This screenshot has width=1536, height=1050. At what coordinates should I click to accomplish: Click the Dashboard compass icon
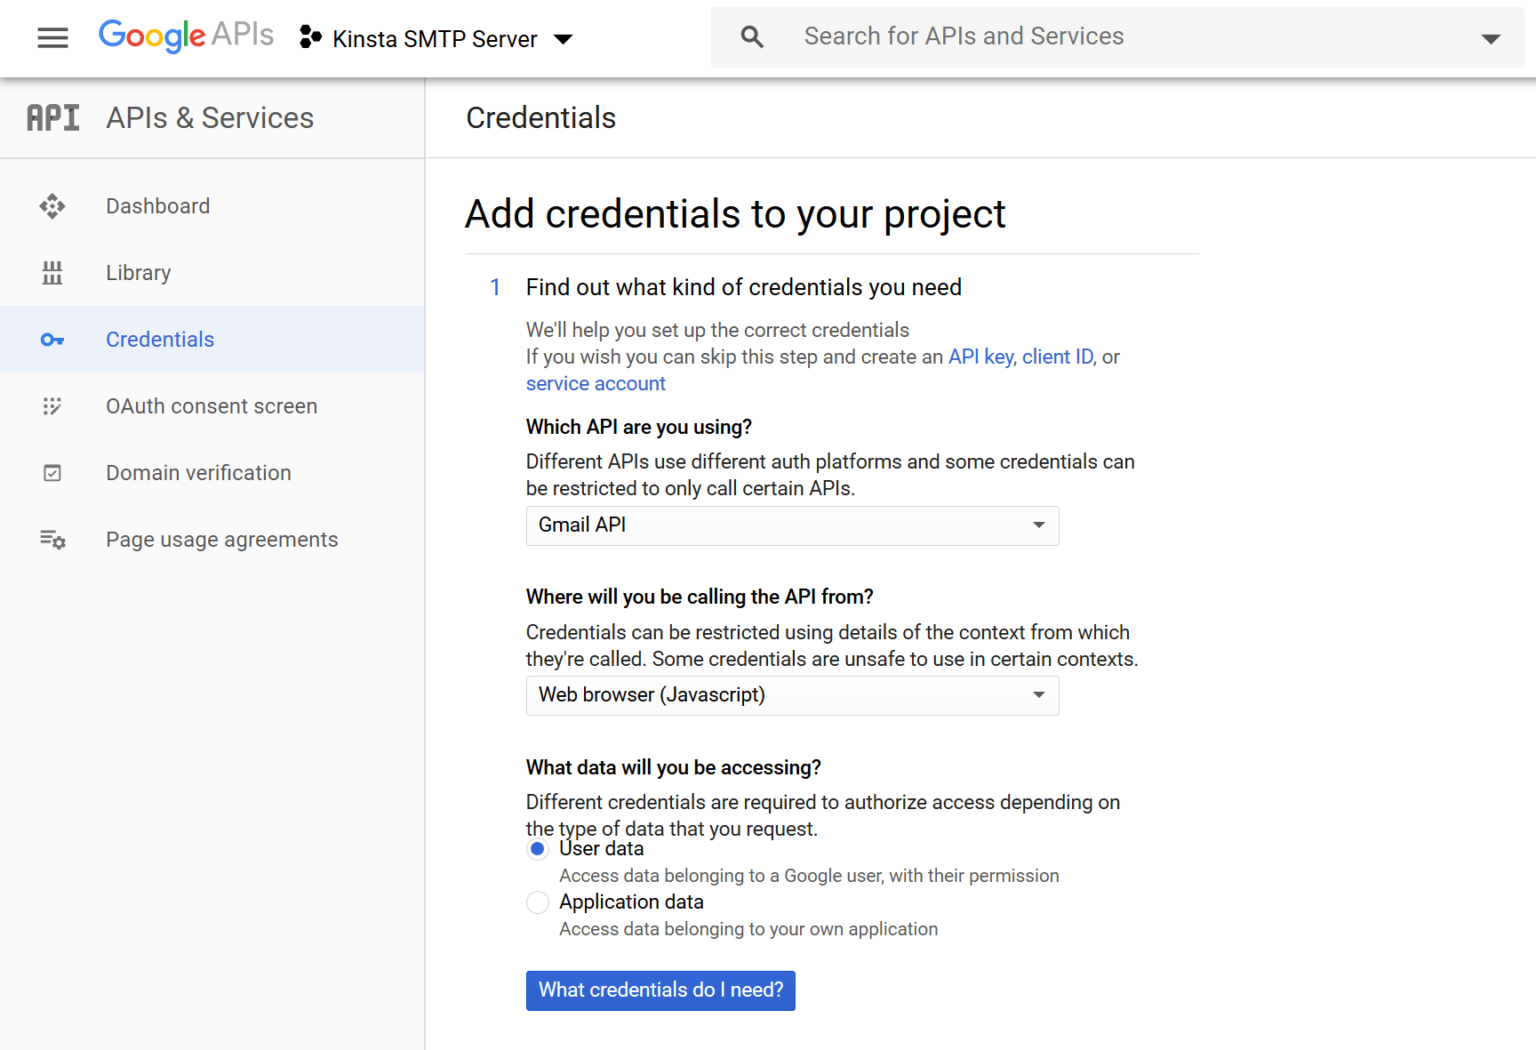(52, 206)
